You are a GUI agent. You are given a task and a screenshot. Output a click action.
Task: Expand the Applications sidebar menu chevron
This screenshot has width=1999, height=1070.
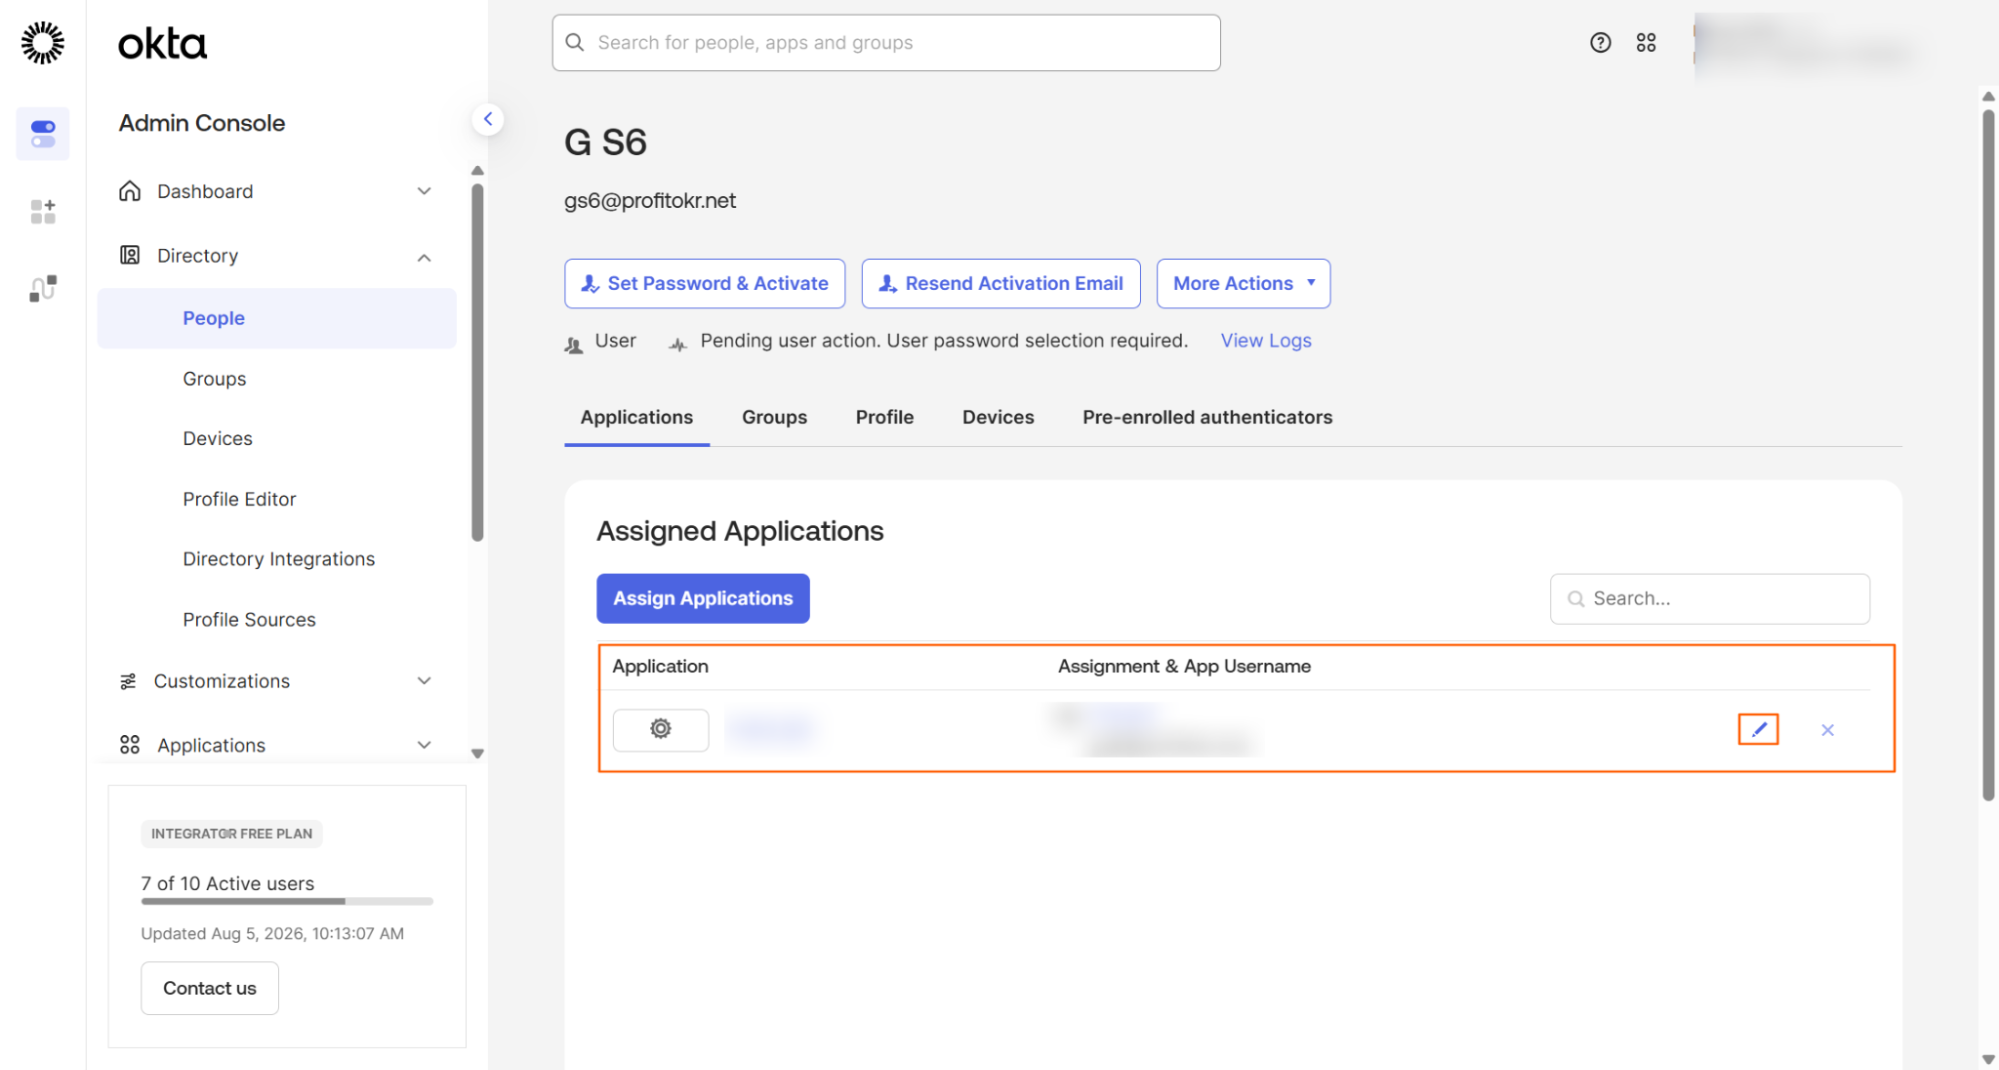pos(424,745)
